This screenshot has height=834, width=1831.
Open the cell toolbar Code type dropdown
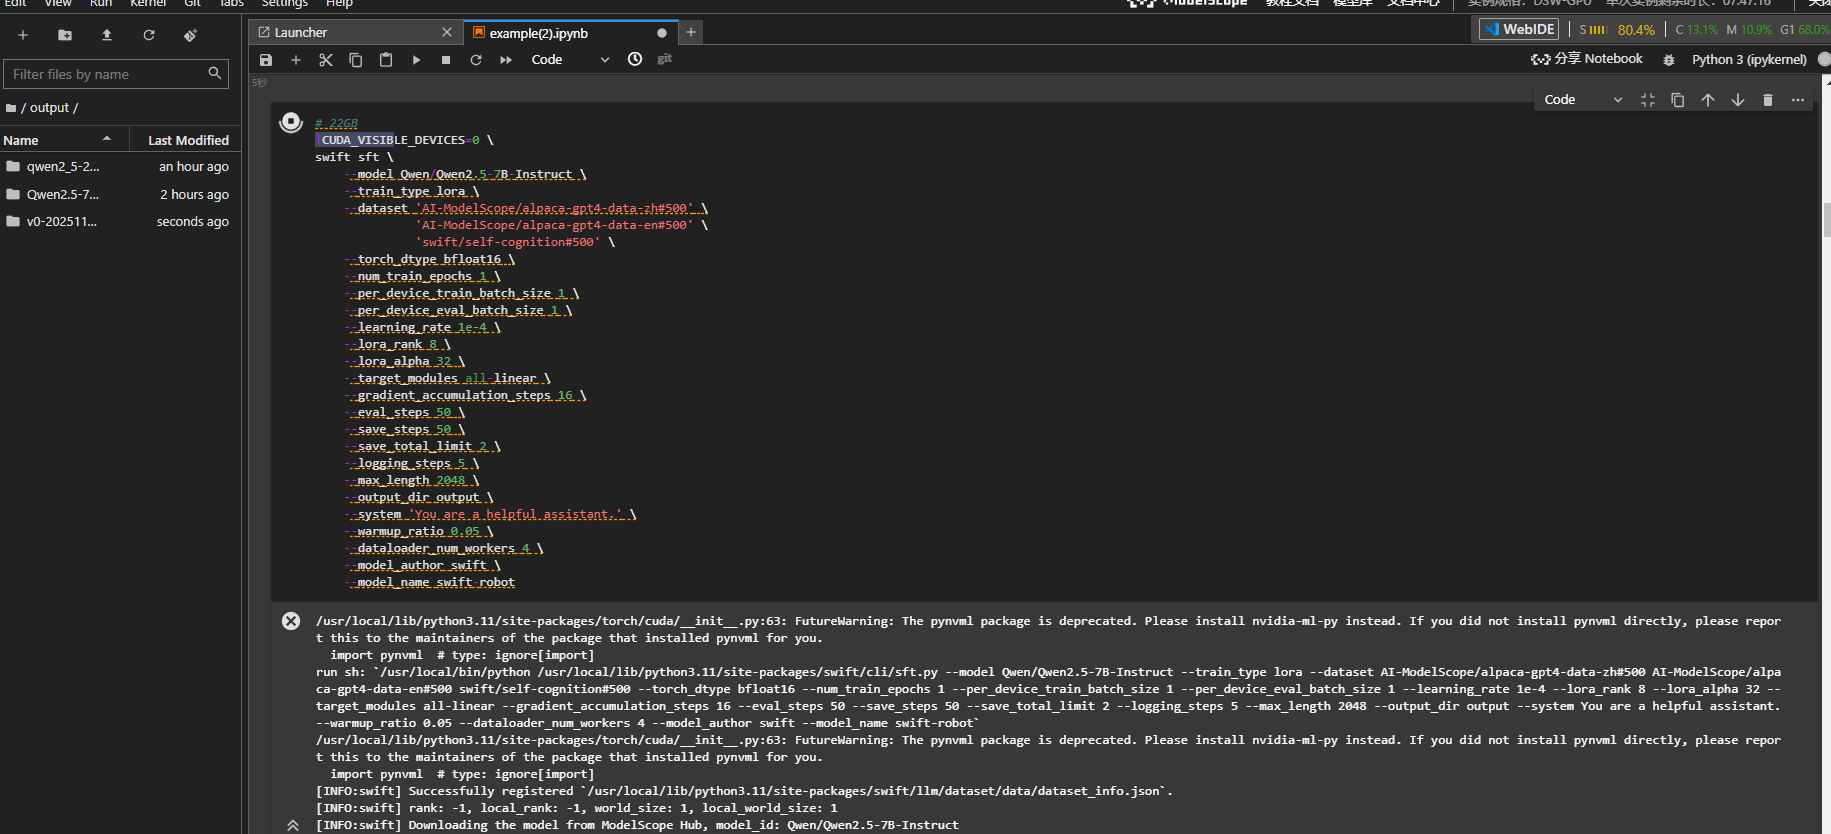1583,100
